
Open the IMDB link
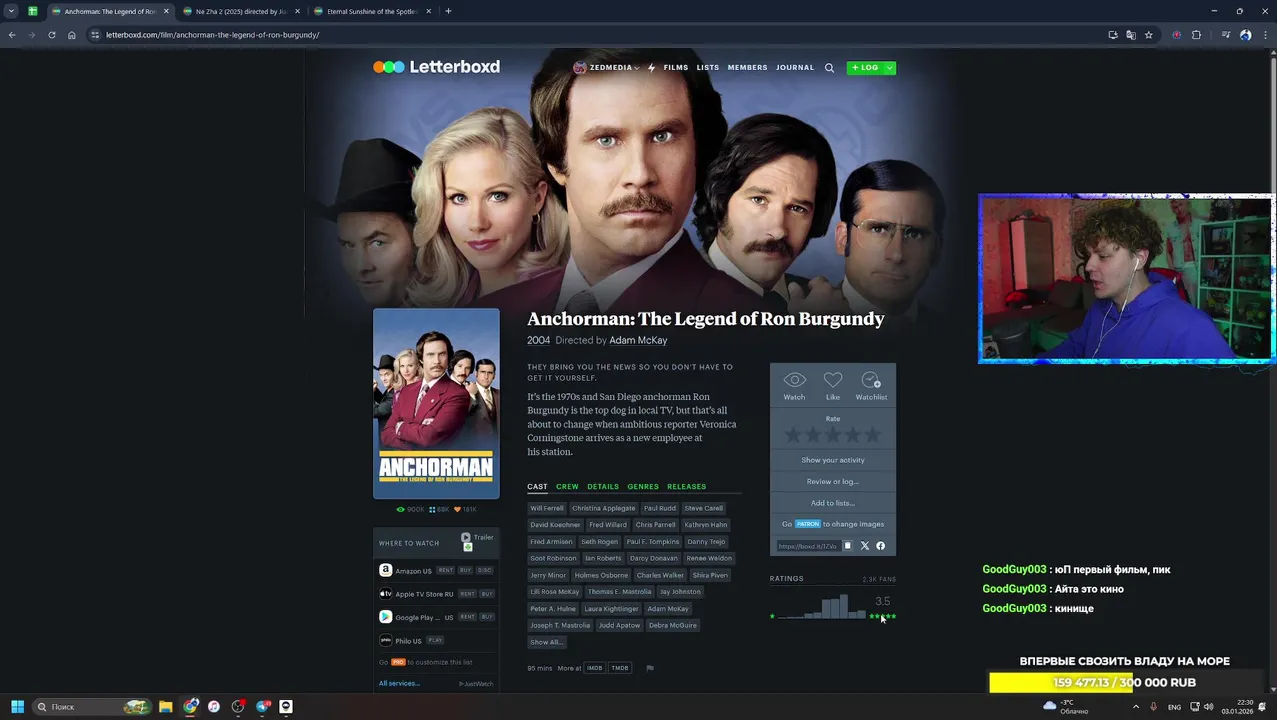click(x=595, y=668)
